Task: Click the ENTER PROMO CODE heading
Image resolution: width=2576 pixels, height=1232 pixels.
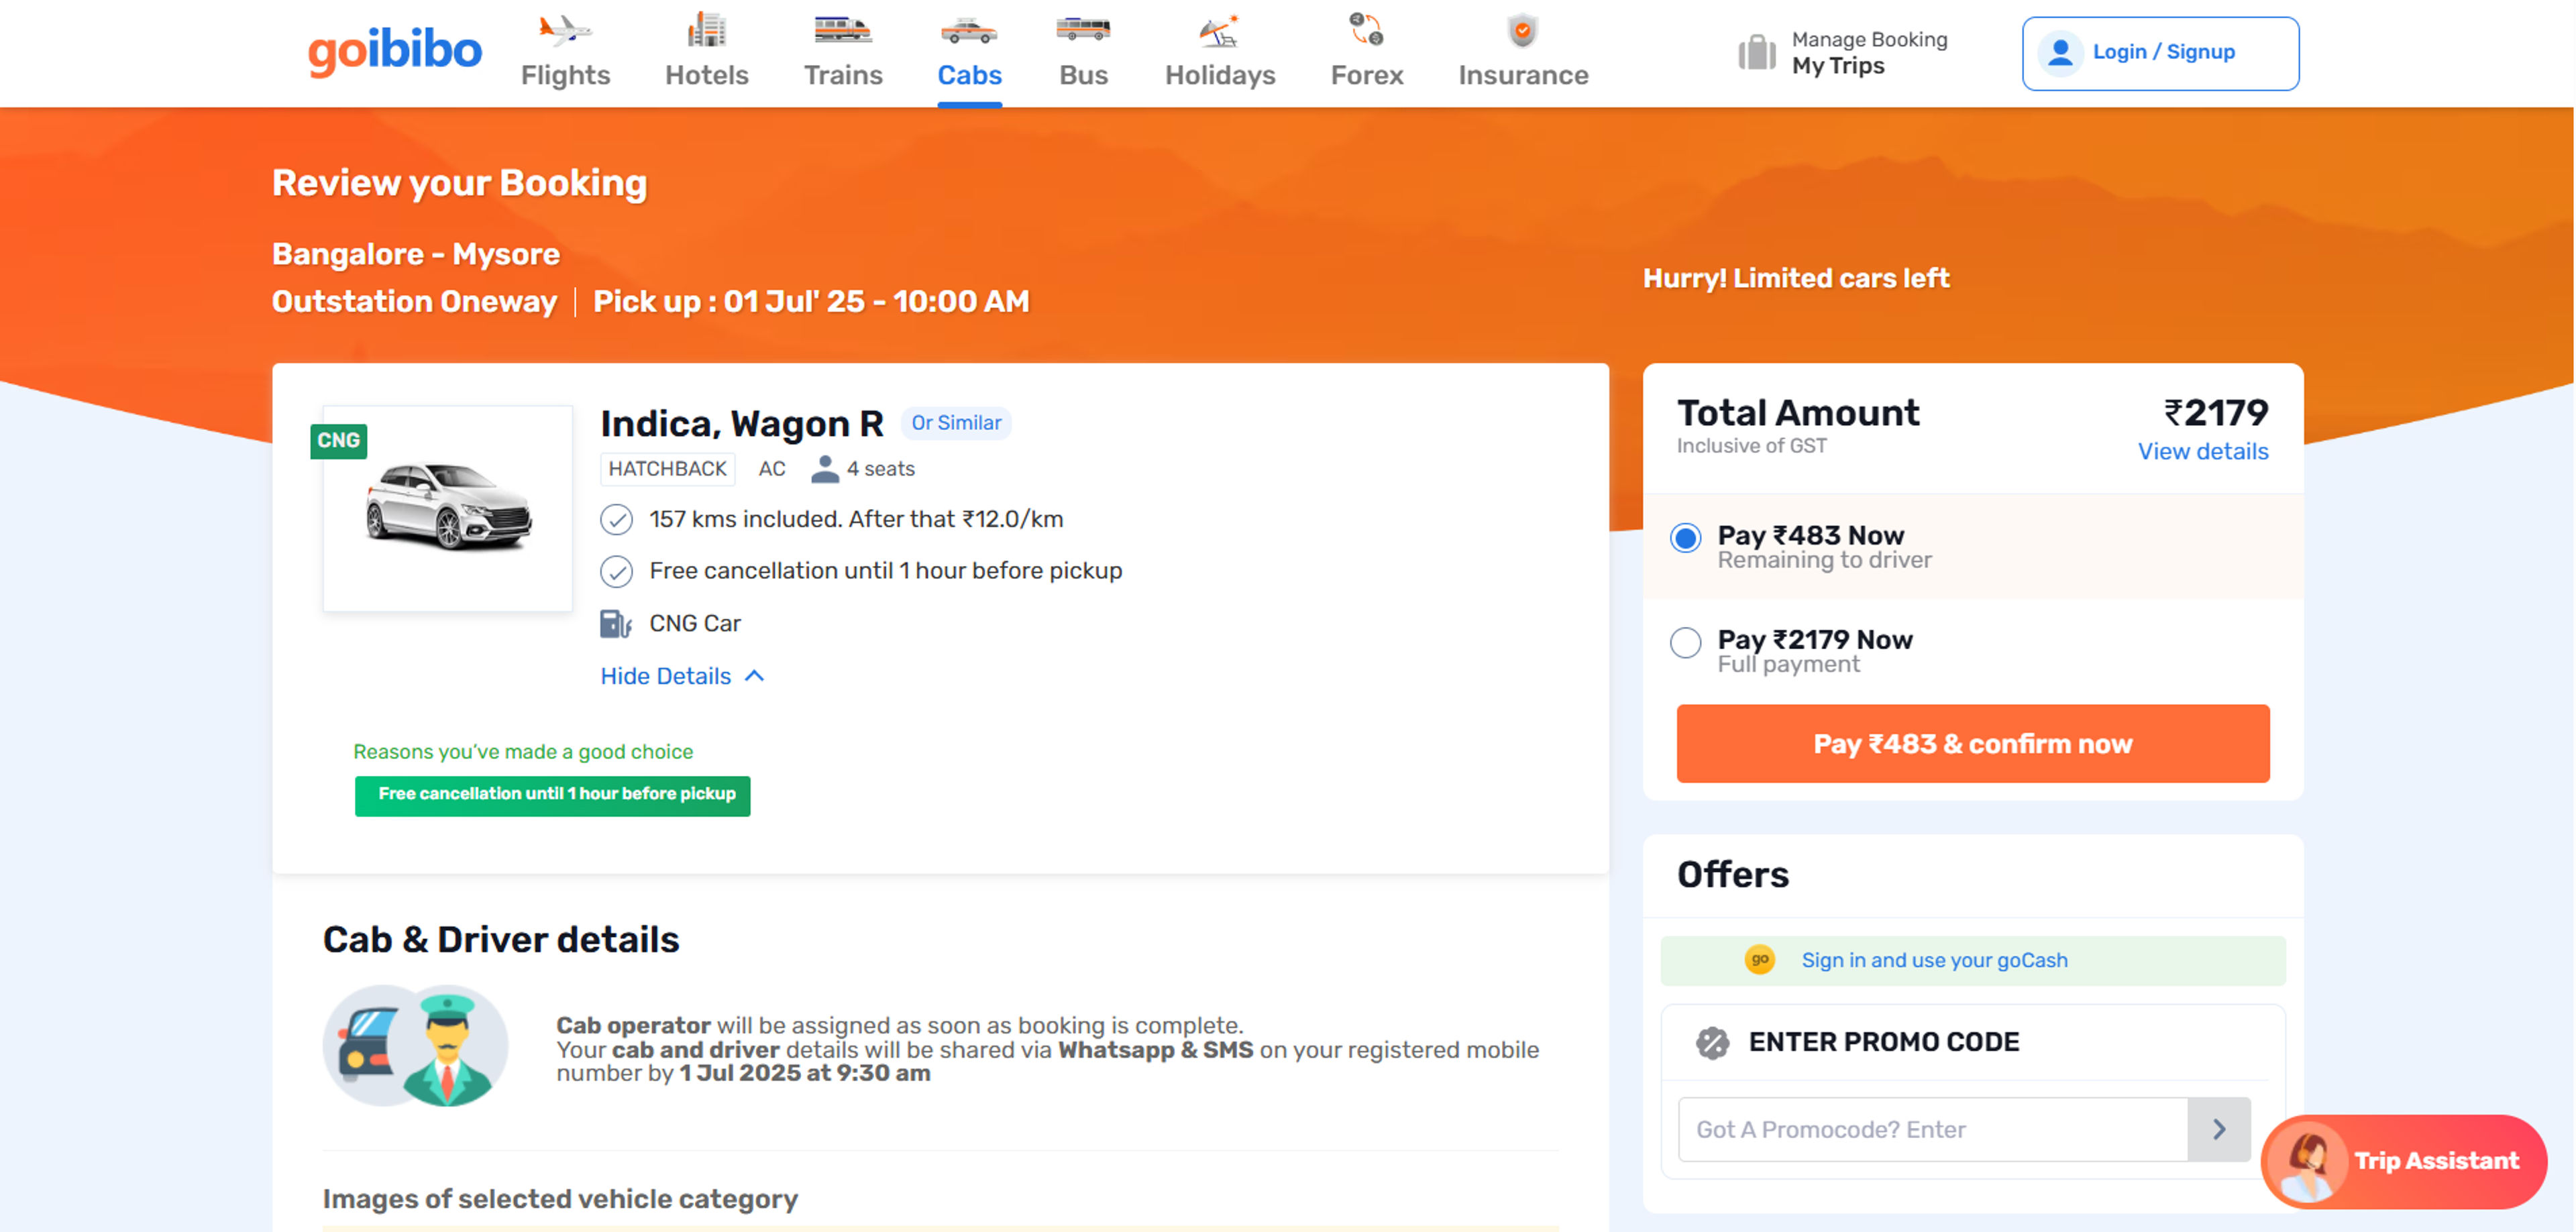Action: click(1883, 1043)
